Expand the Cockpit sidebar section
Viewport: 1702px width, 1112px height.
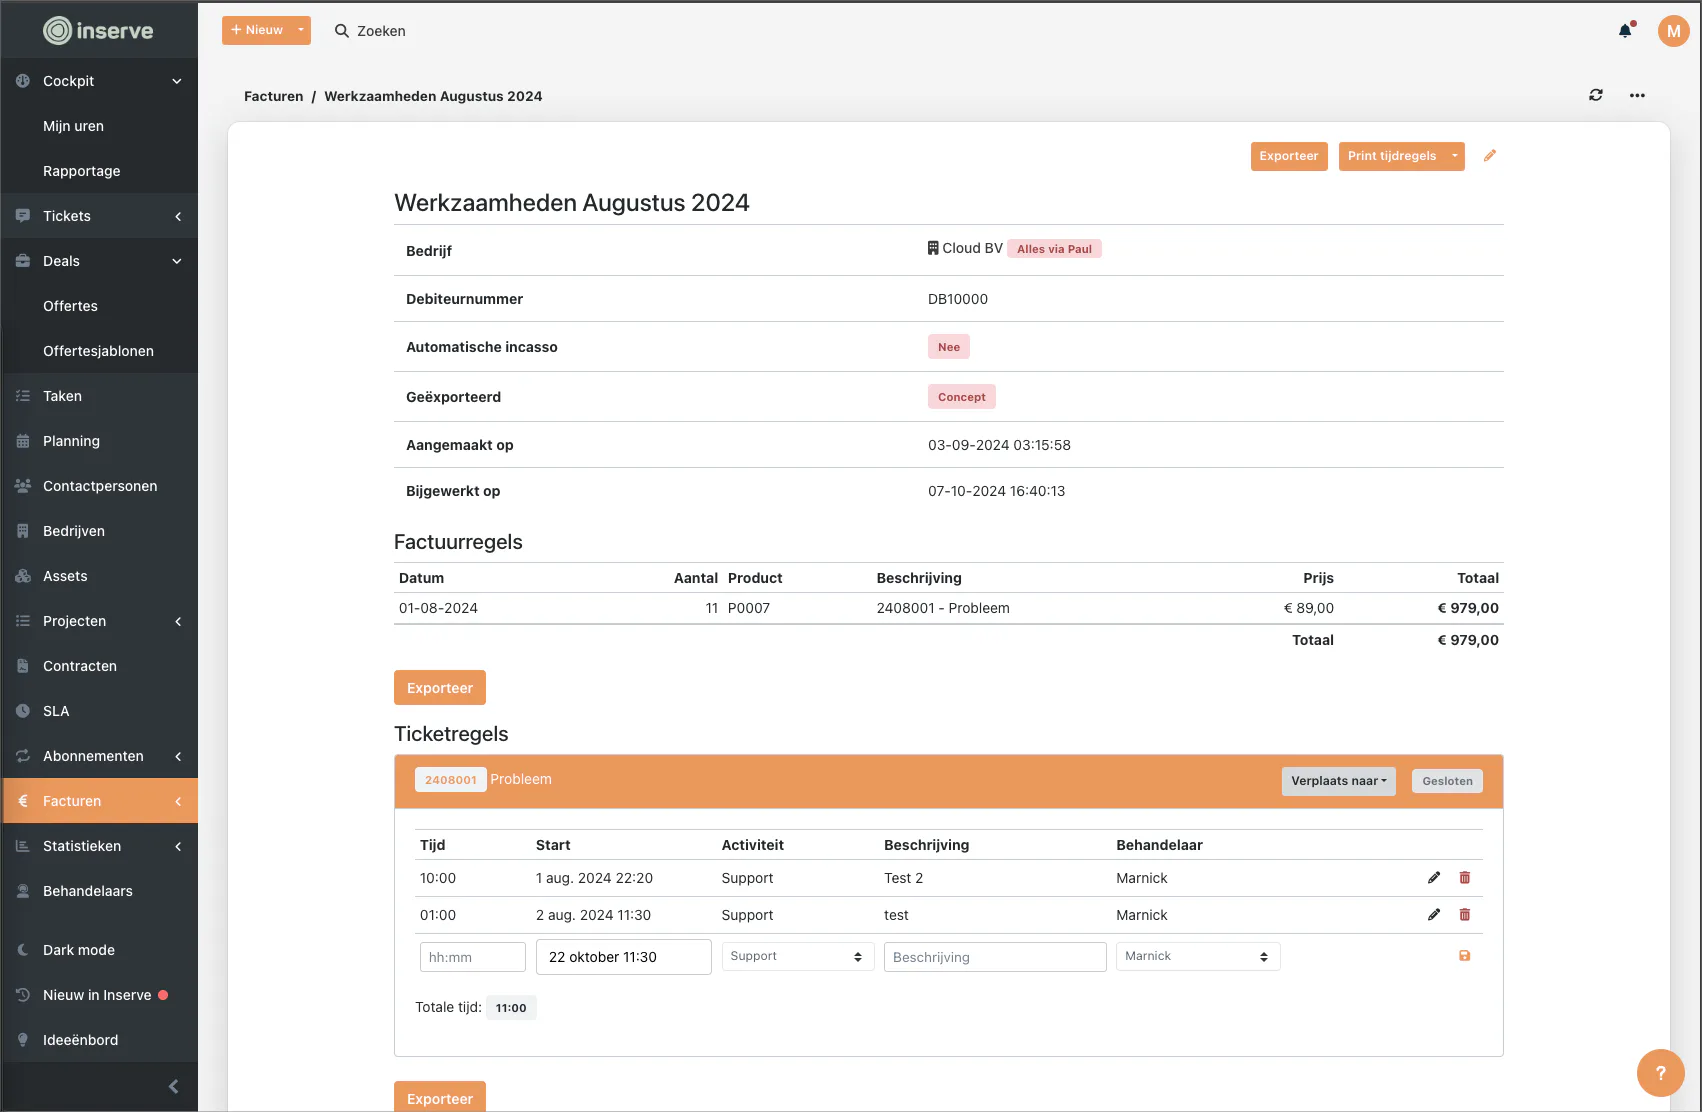pos(99,81)
